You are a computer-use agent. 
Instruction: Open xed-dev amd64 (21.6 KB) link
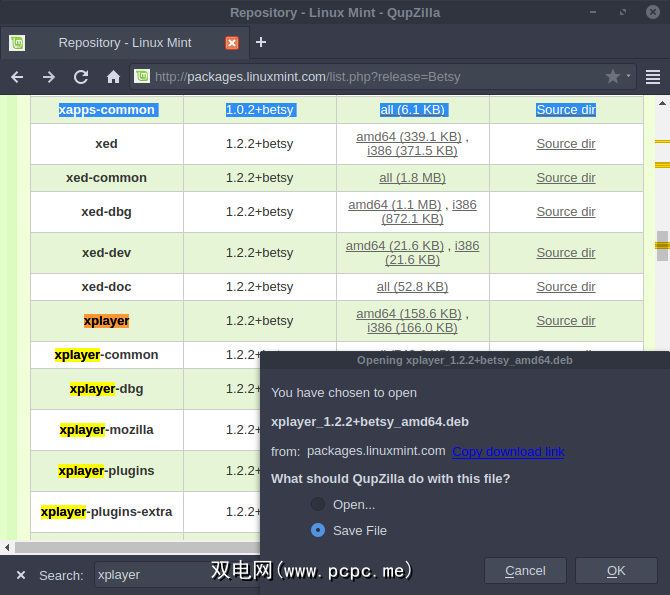[395, 246]
